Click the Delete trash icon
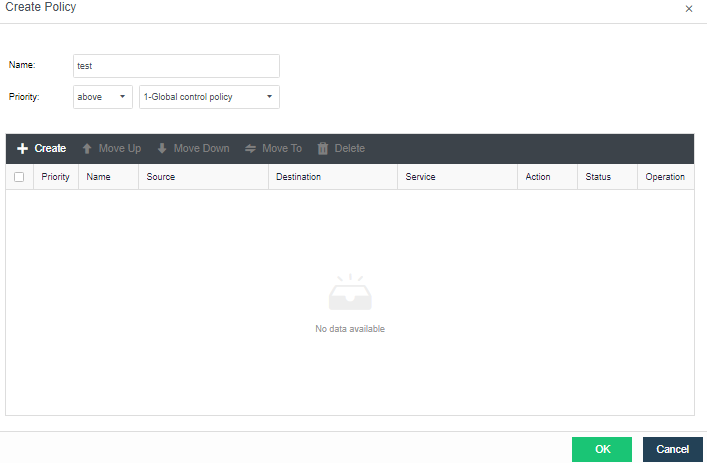Screen dimensions: 707x463 coord(323,149)
